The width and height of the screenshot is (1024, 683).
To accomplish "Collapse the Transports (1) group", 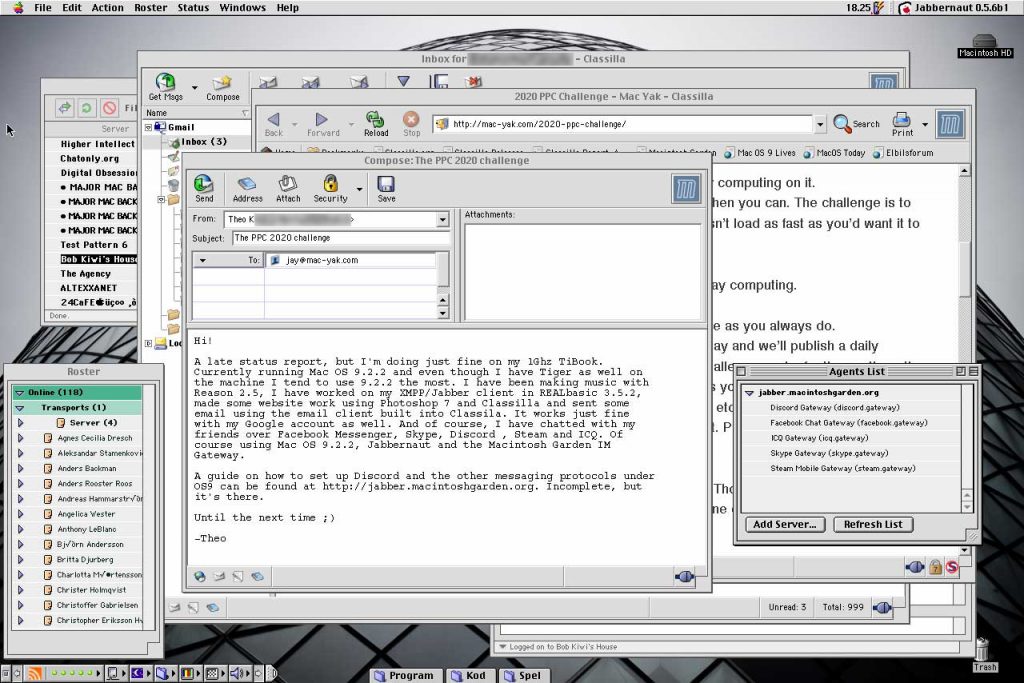I will point(20,407).
